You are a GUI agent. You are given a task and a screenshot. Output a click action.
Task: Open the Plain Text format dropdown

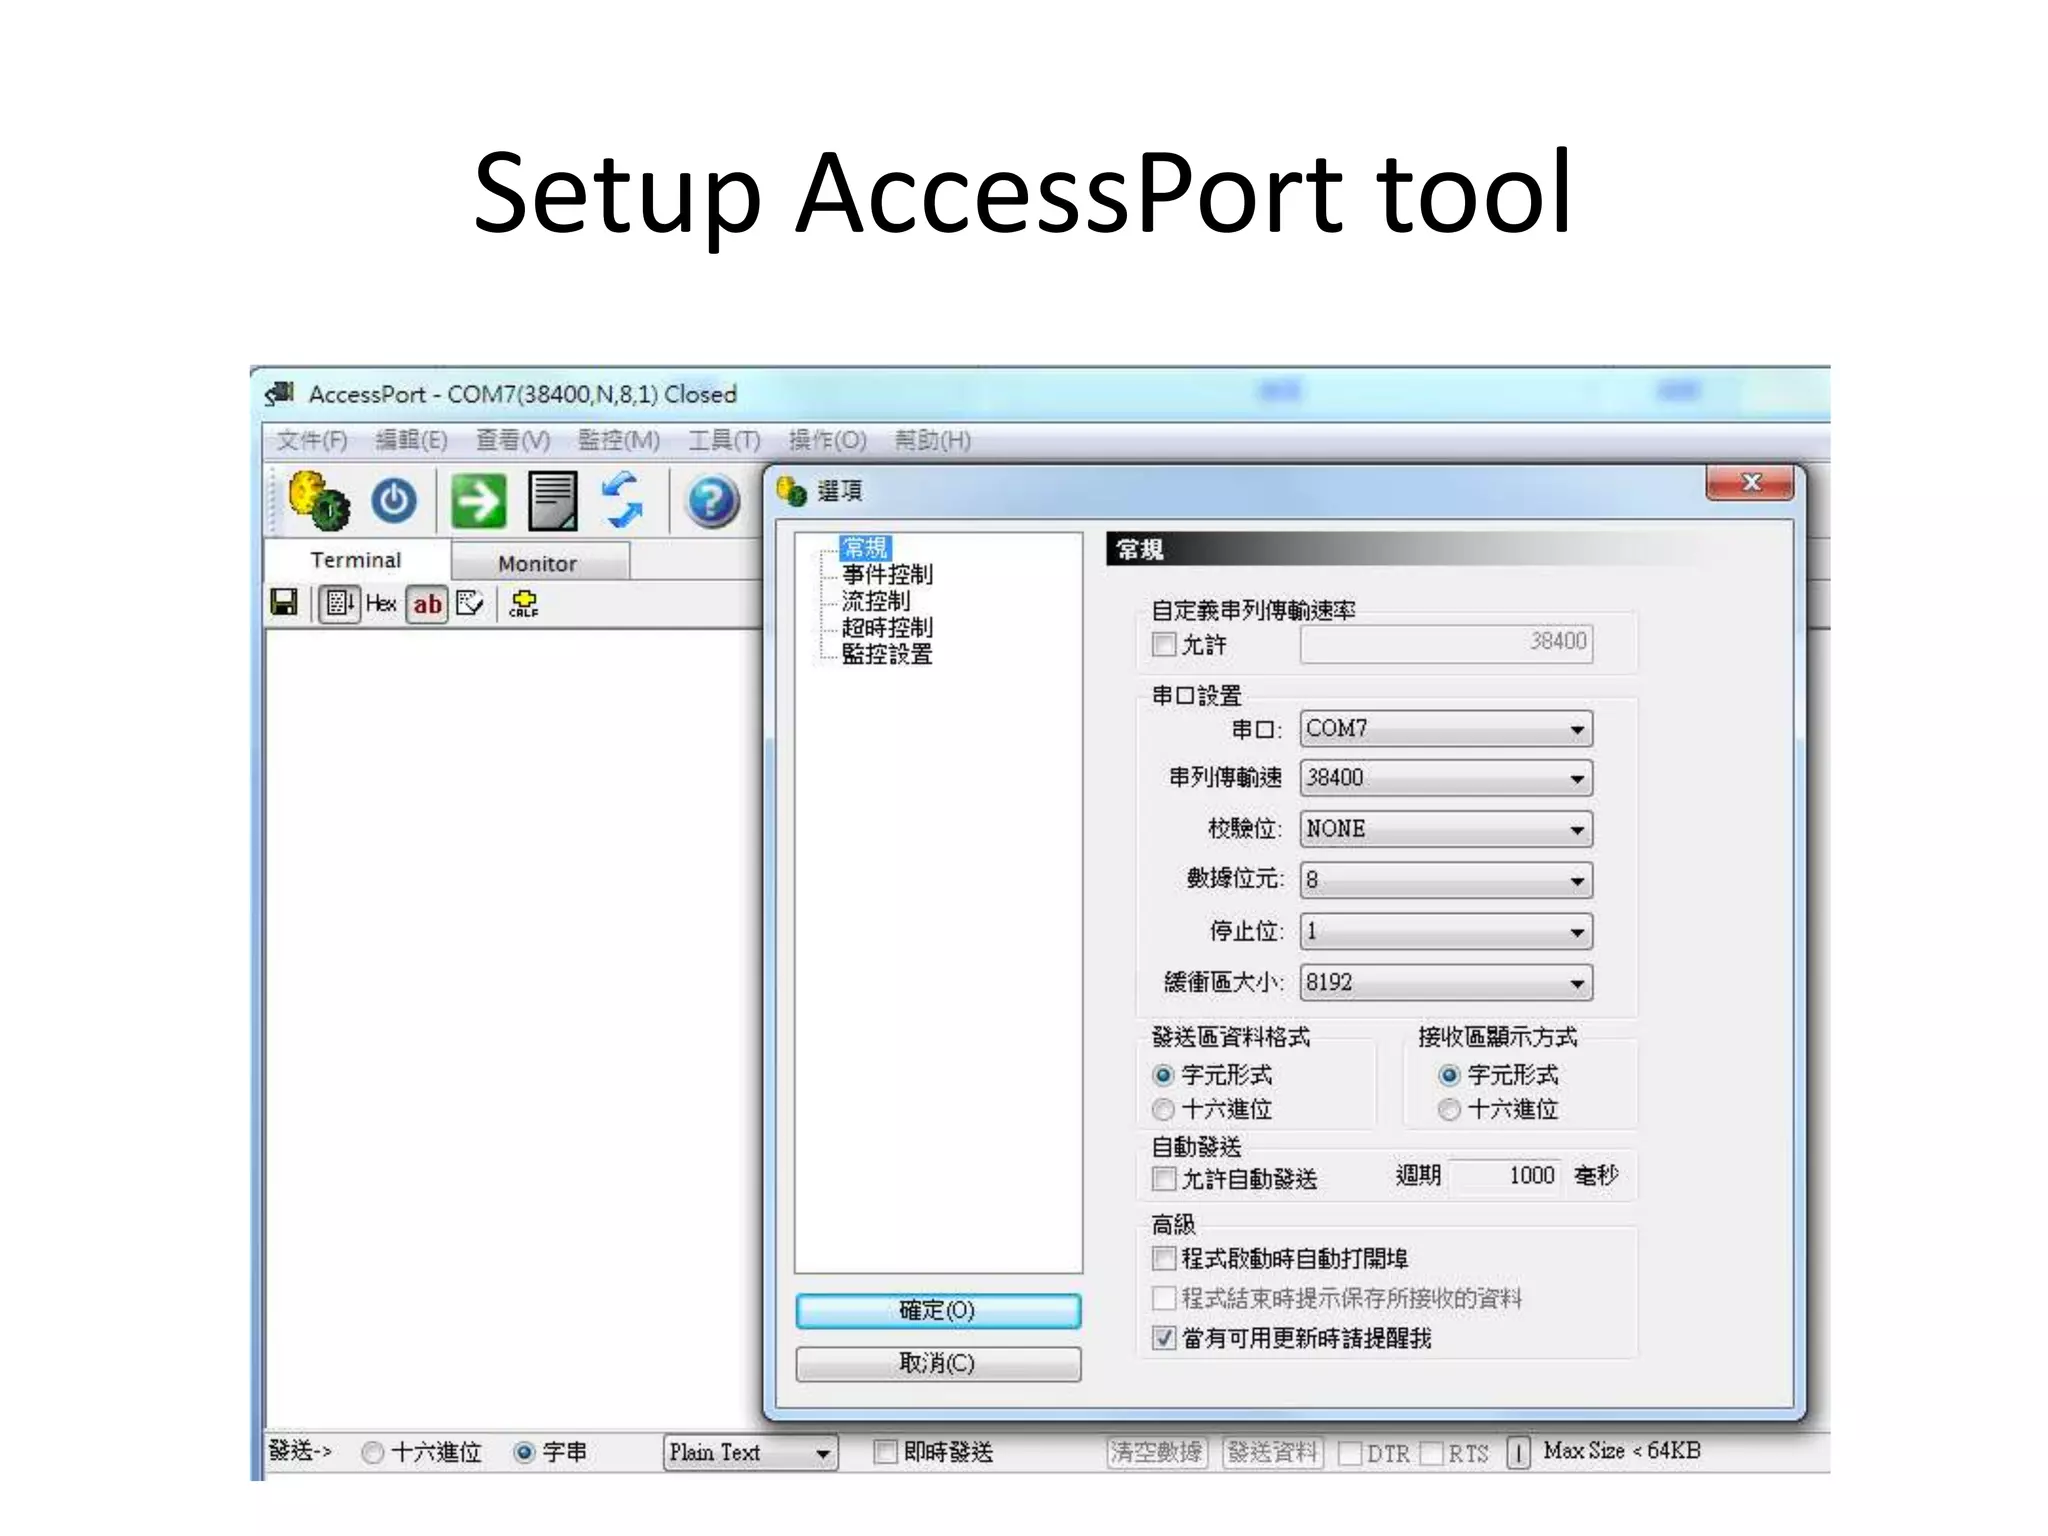pos(750,1453)
